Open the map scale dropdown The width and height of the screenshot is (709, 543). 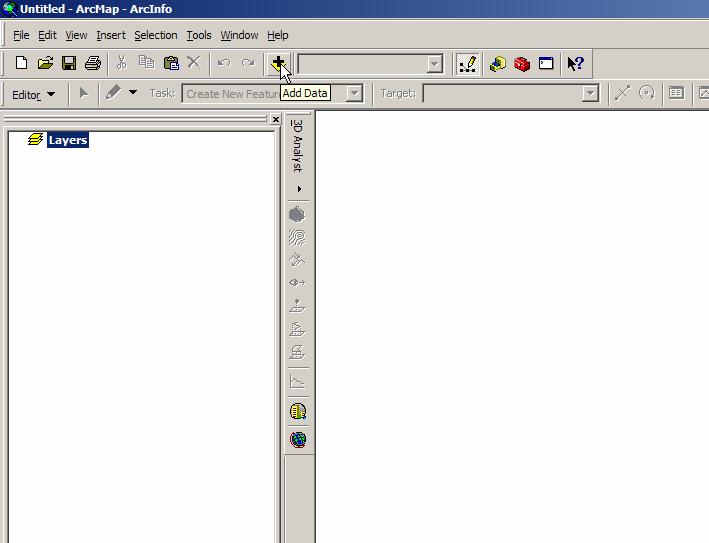(435, 64)
